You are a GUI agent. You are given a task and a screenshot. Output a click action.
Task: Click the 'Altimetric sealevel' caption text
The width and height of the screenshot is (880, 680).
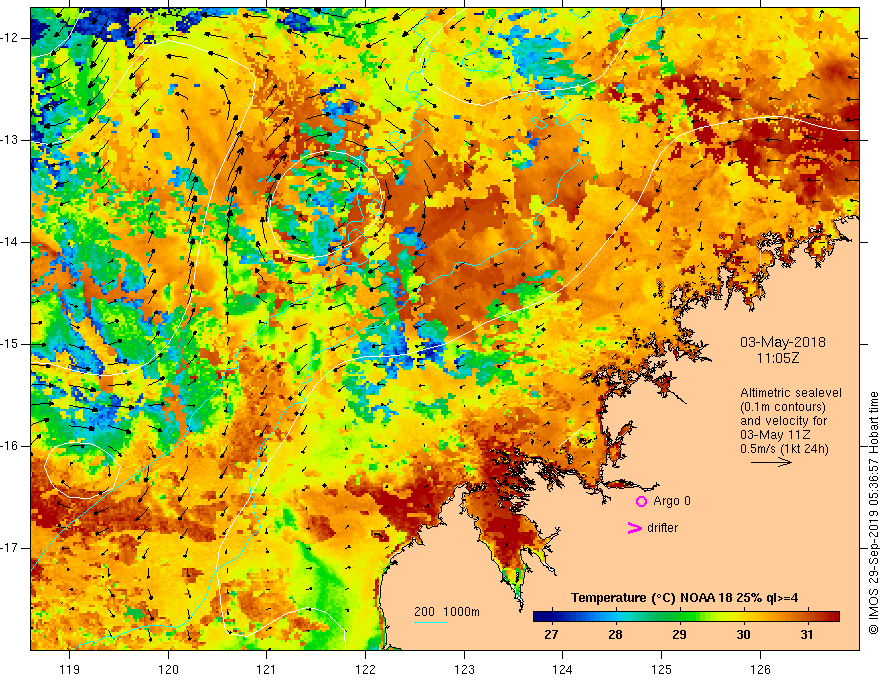[791, 393]
